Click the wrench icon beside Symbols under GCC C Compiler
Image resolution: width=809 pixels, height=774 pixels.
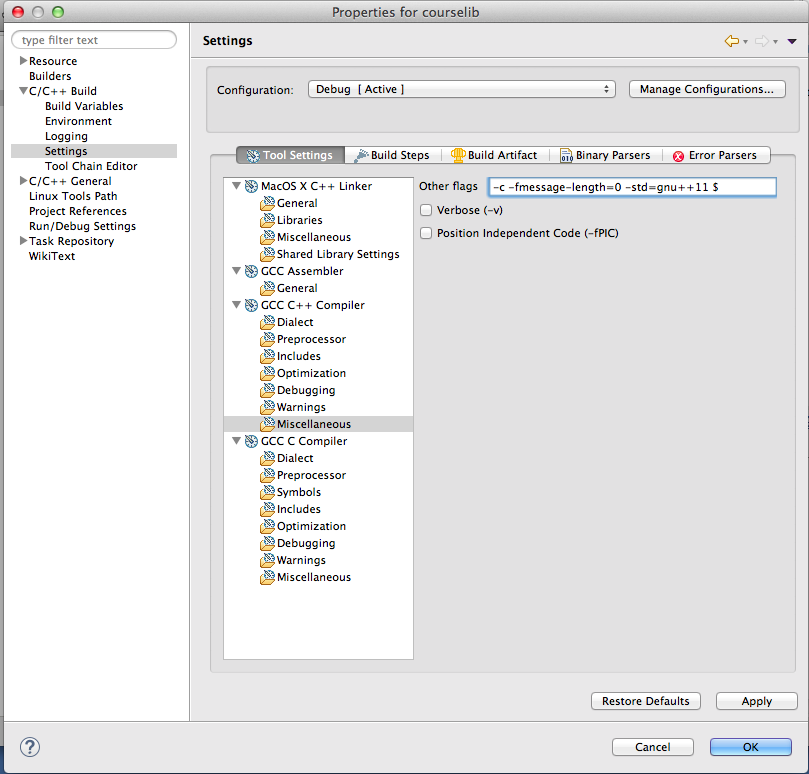point(268,492)
